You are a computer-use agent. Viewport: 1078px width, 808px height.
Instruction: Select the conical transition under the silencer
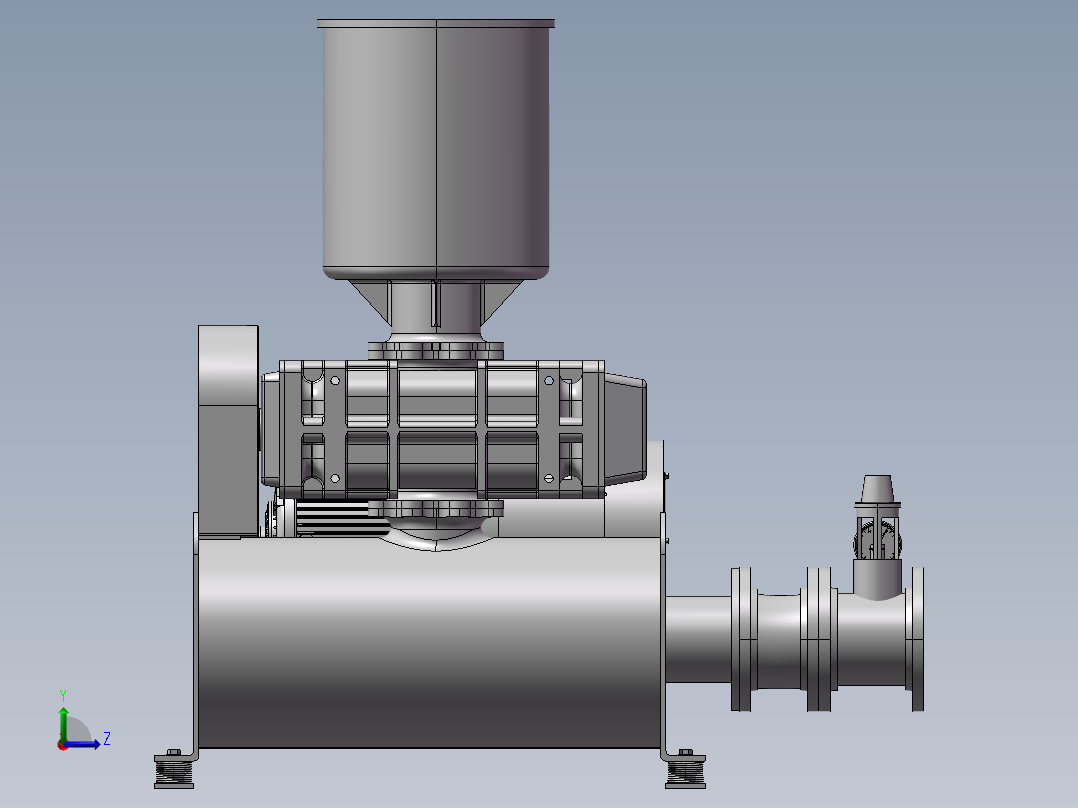tap(436, 303)
